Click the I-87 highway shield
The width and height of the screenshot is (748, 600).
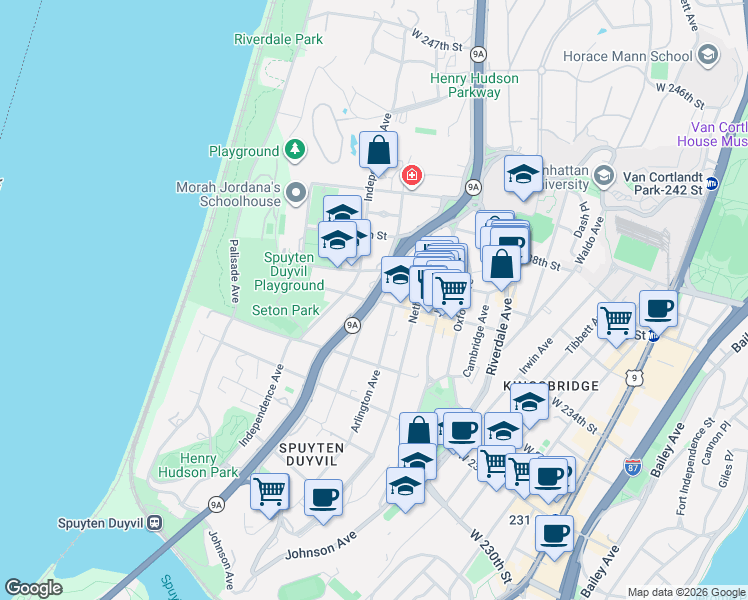[x=633, y=466]
